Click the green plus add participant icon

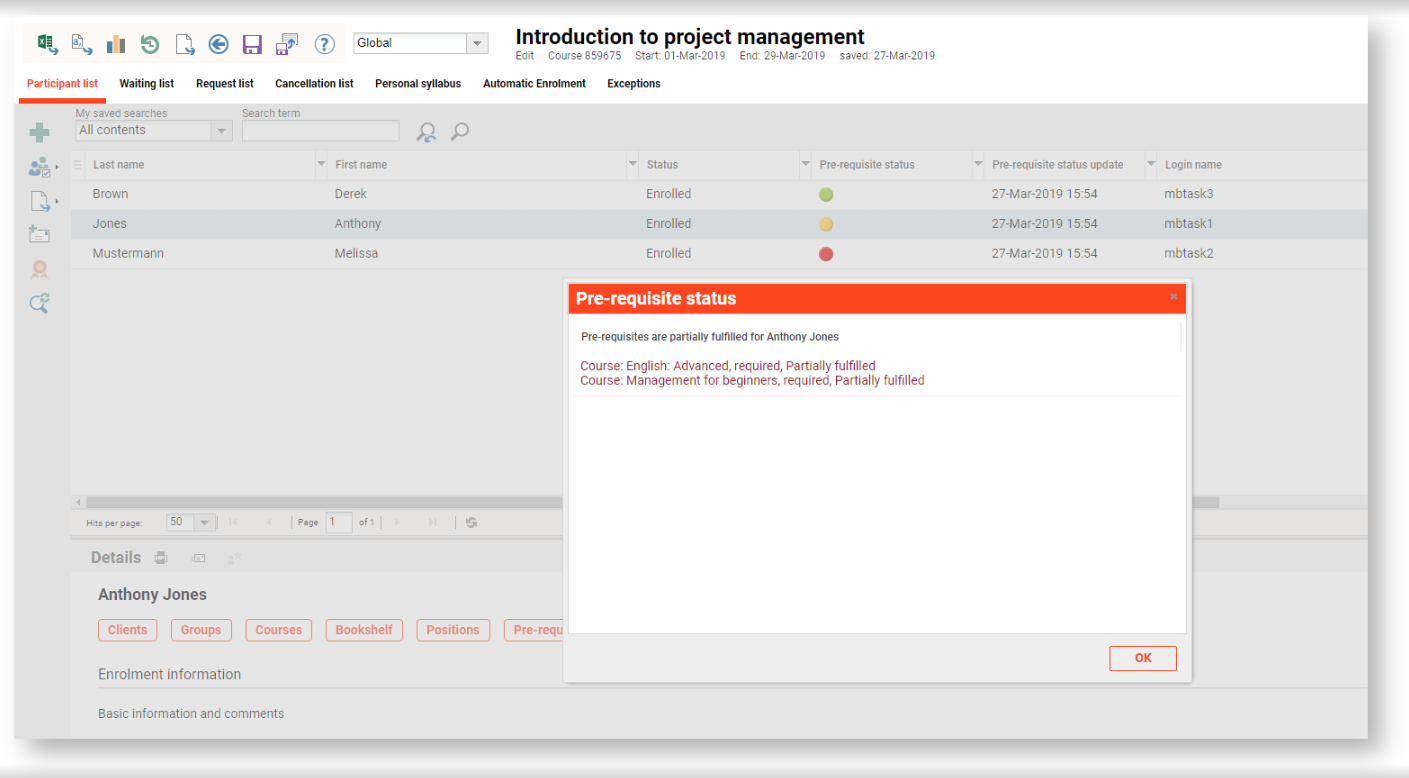click(x=40, y=133)
